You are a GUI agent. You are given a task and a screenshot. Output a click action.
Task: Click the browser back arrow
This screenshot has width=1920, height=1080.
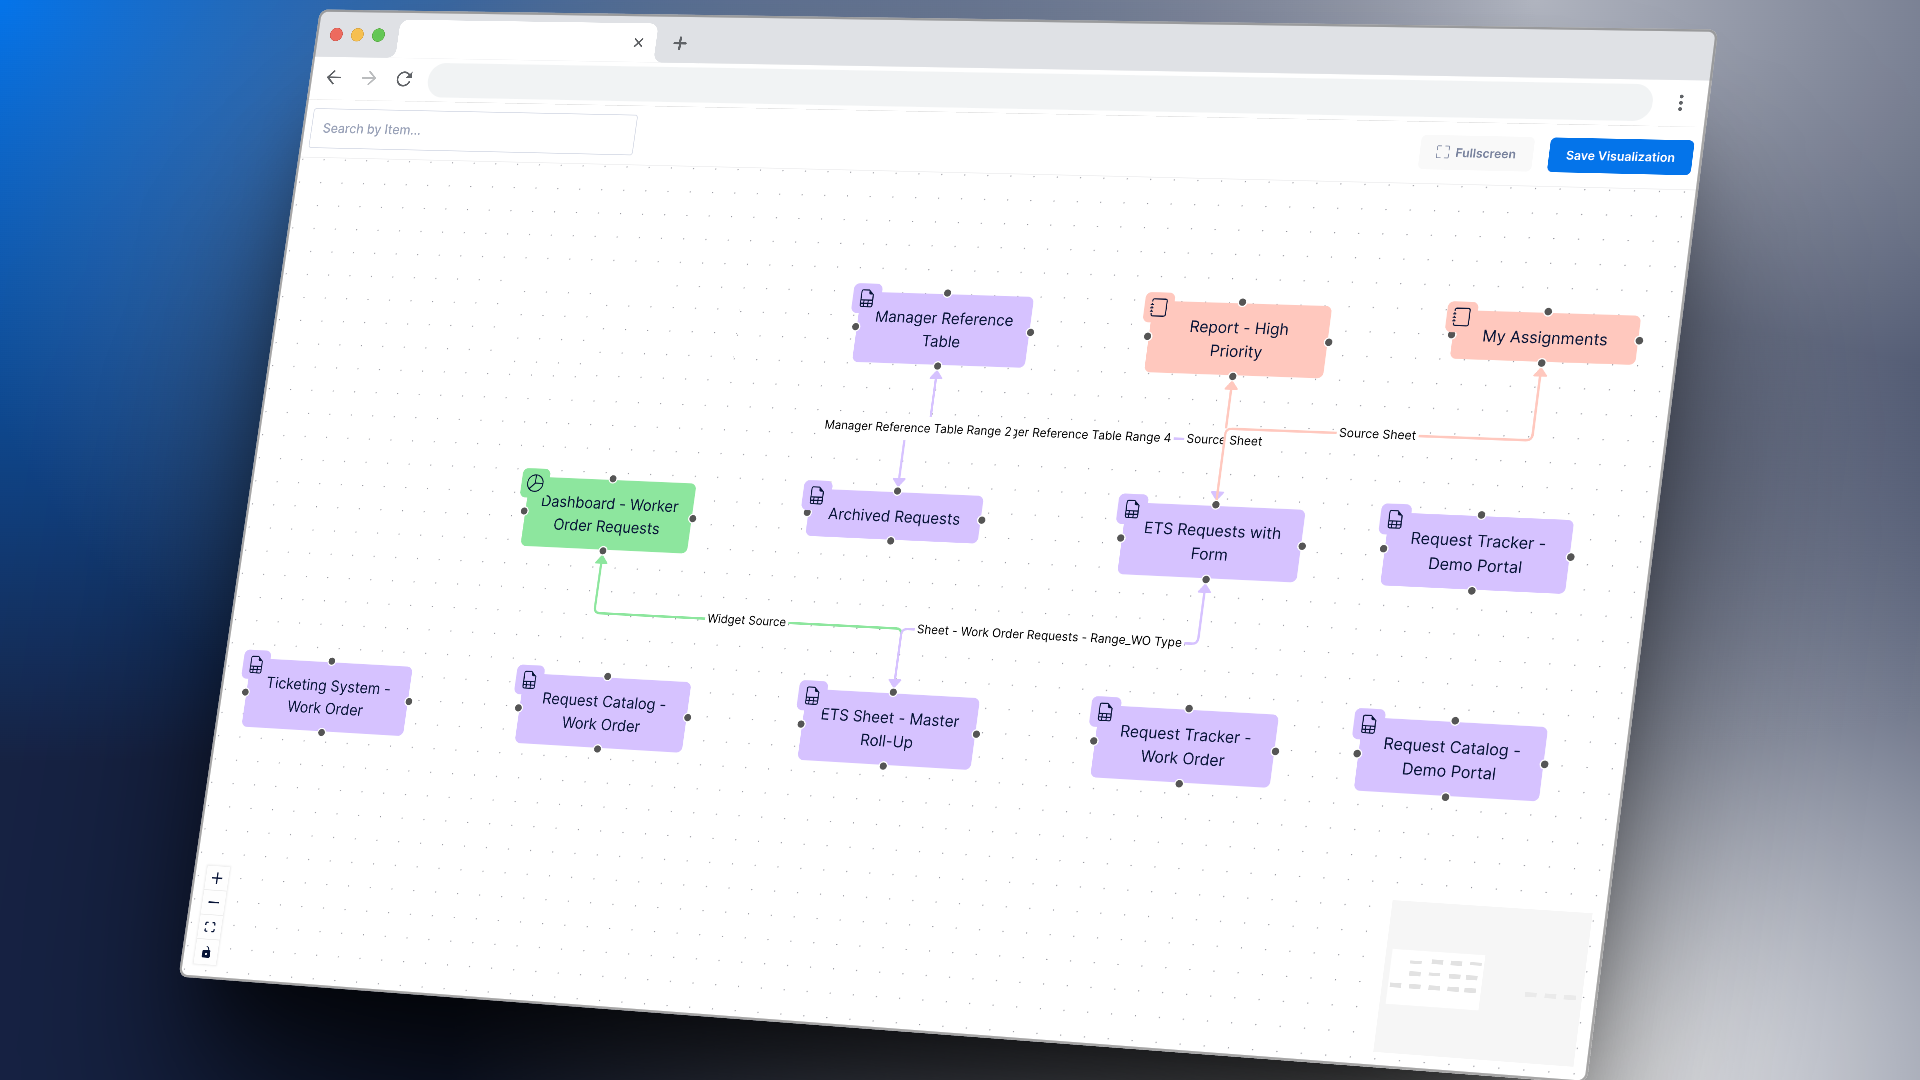coord(333,77)
